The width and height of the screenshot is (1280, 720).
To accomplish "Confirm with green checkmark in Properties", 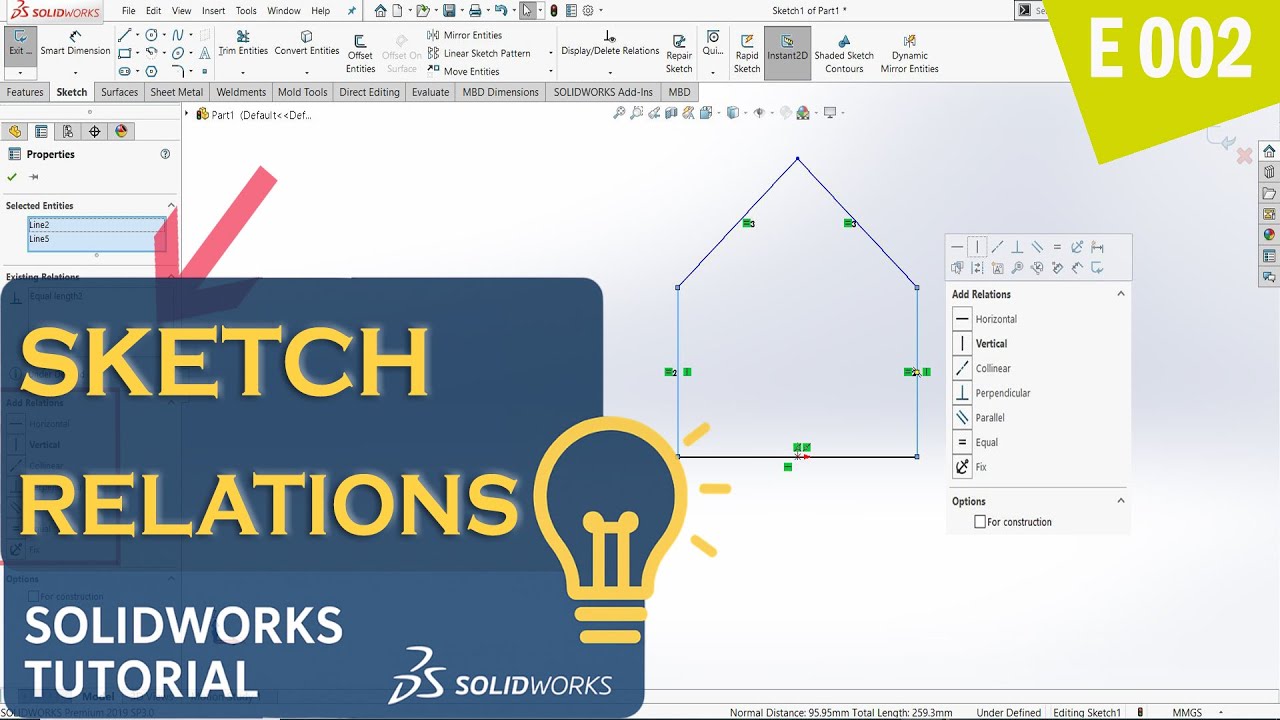I will coord(12,177).
